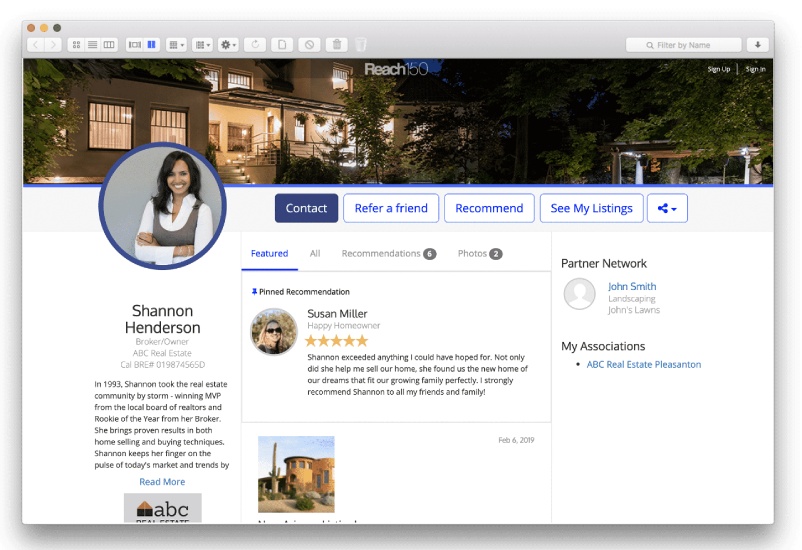
Task: Click the download arrow button
Action: click(758, 45)
